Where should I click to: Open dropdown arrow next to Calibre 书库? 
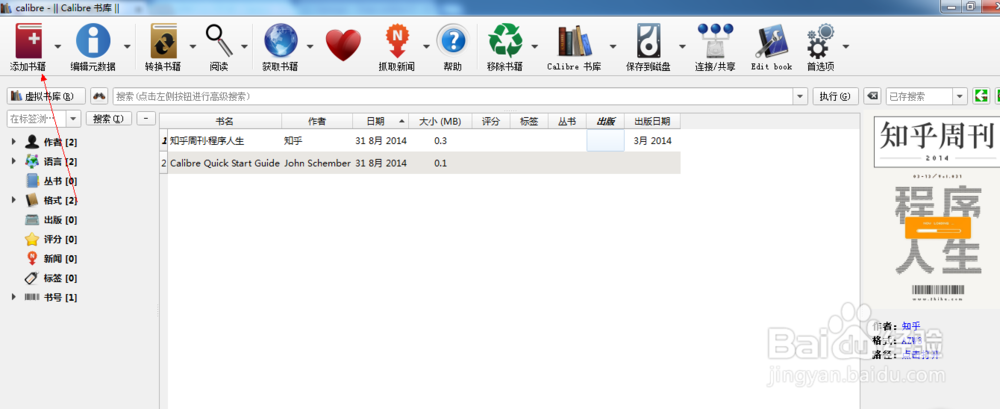click(613, 46)
